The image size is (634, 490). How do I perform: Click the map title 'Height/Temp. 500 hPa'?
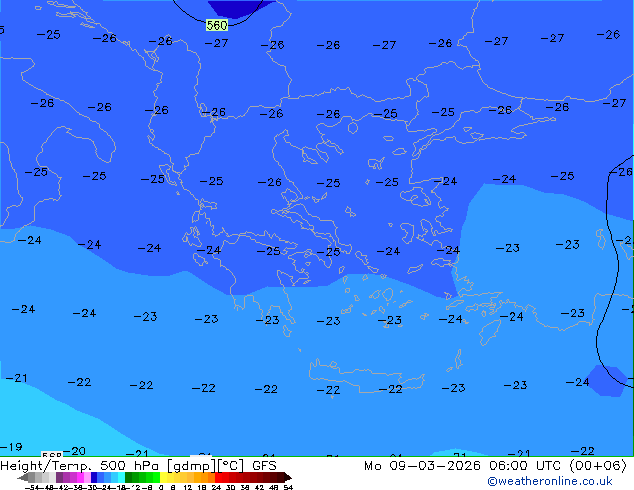pyautogui.click(x=81, y=466)
